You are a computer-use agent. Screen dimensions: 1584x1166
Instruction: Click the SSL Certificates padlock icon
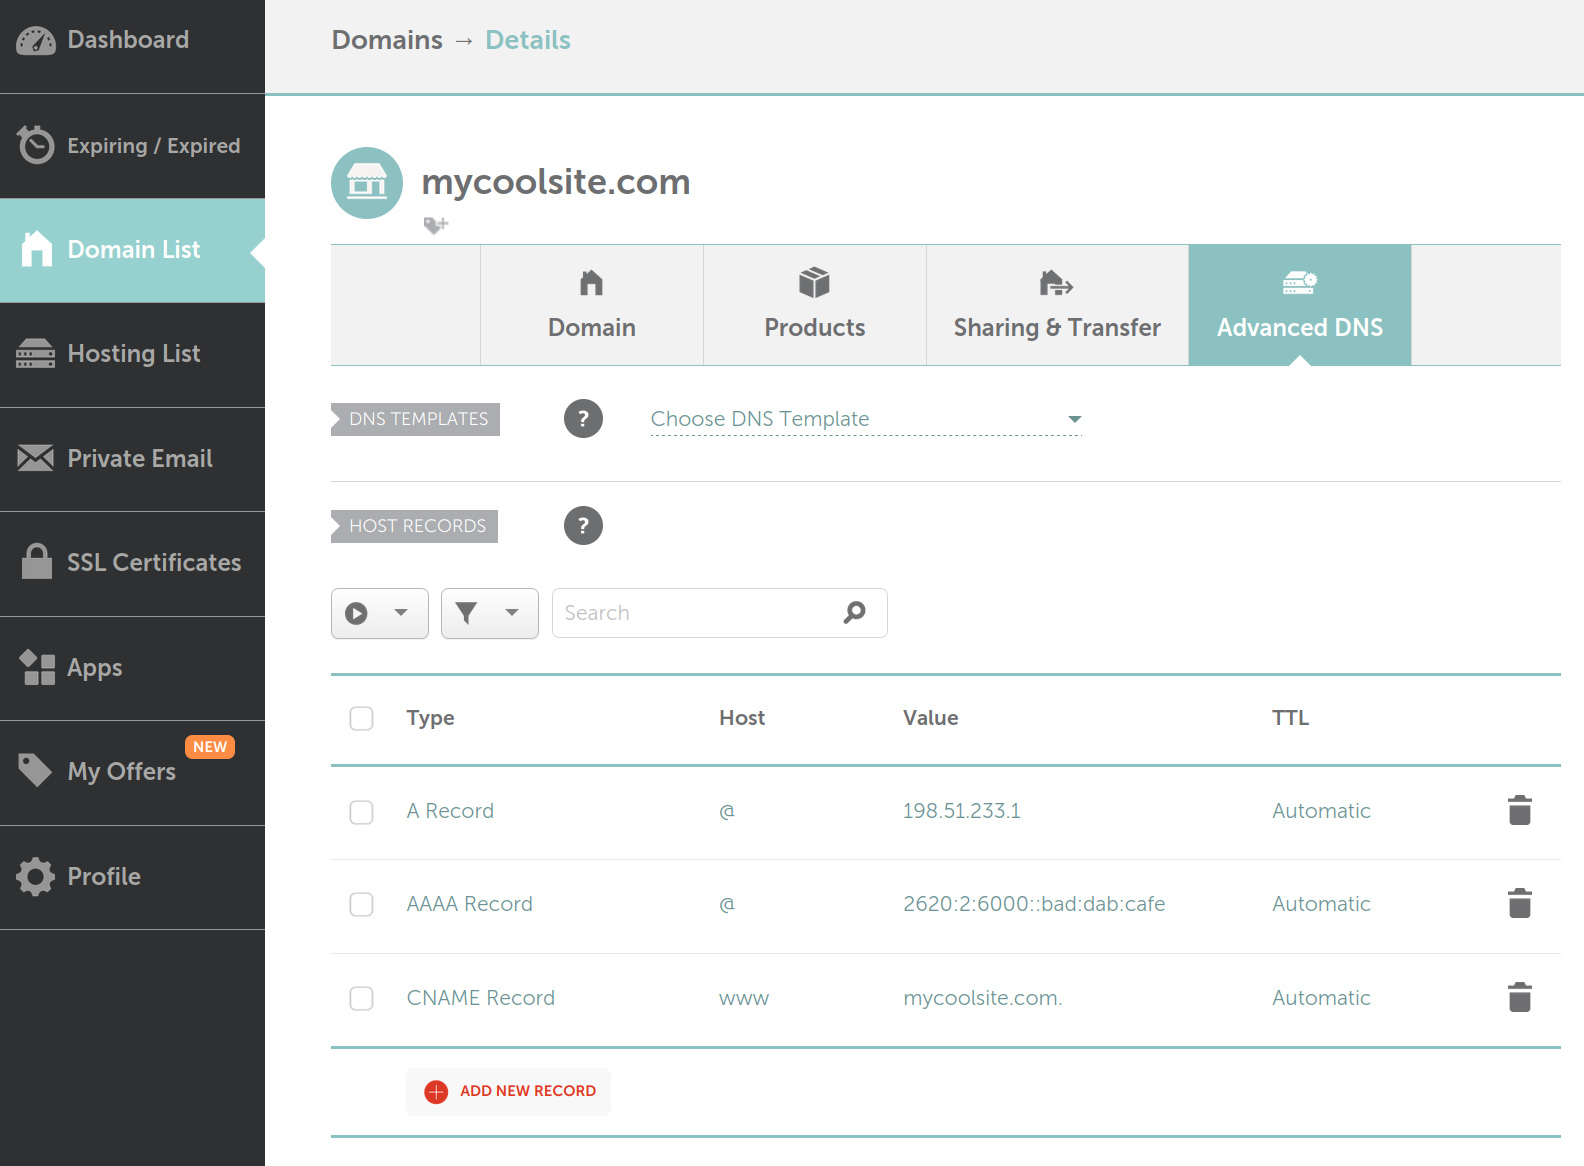point(37,561)
